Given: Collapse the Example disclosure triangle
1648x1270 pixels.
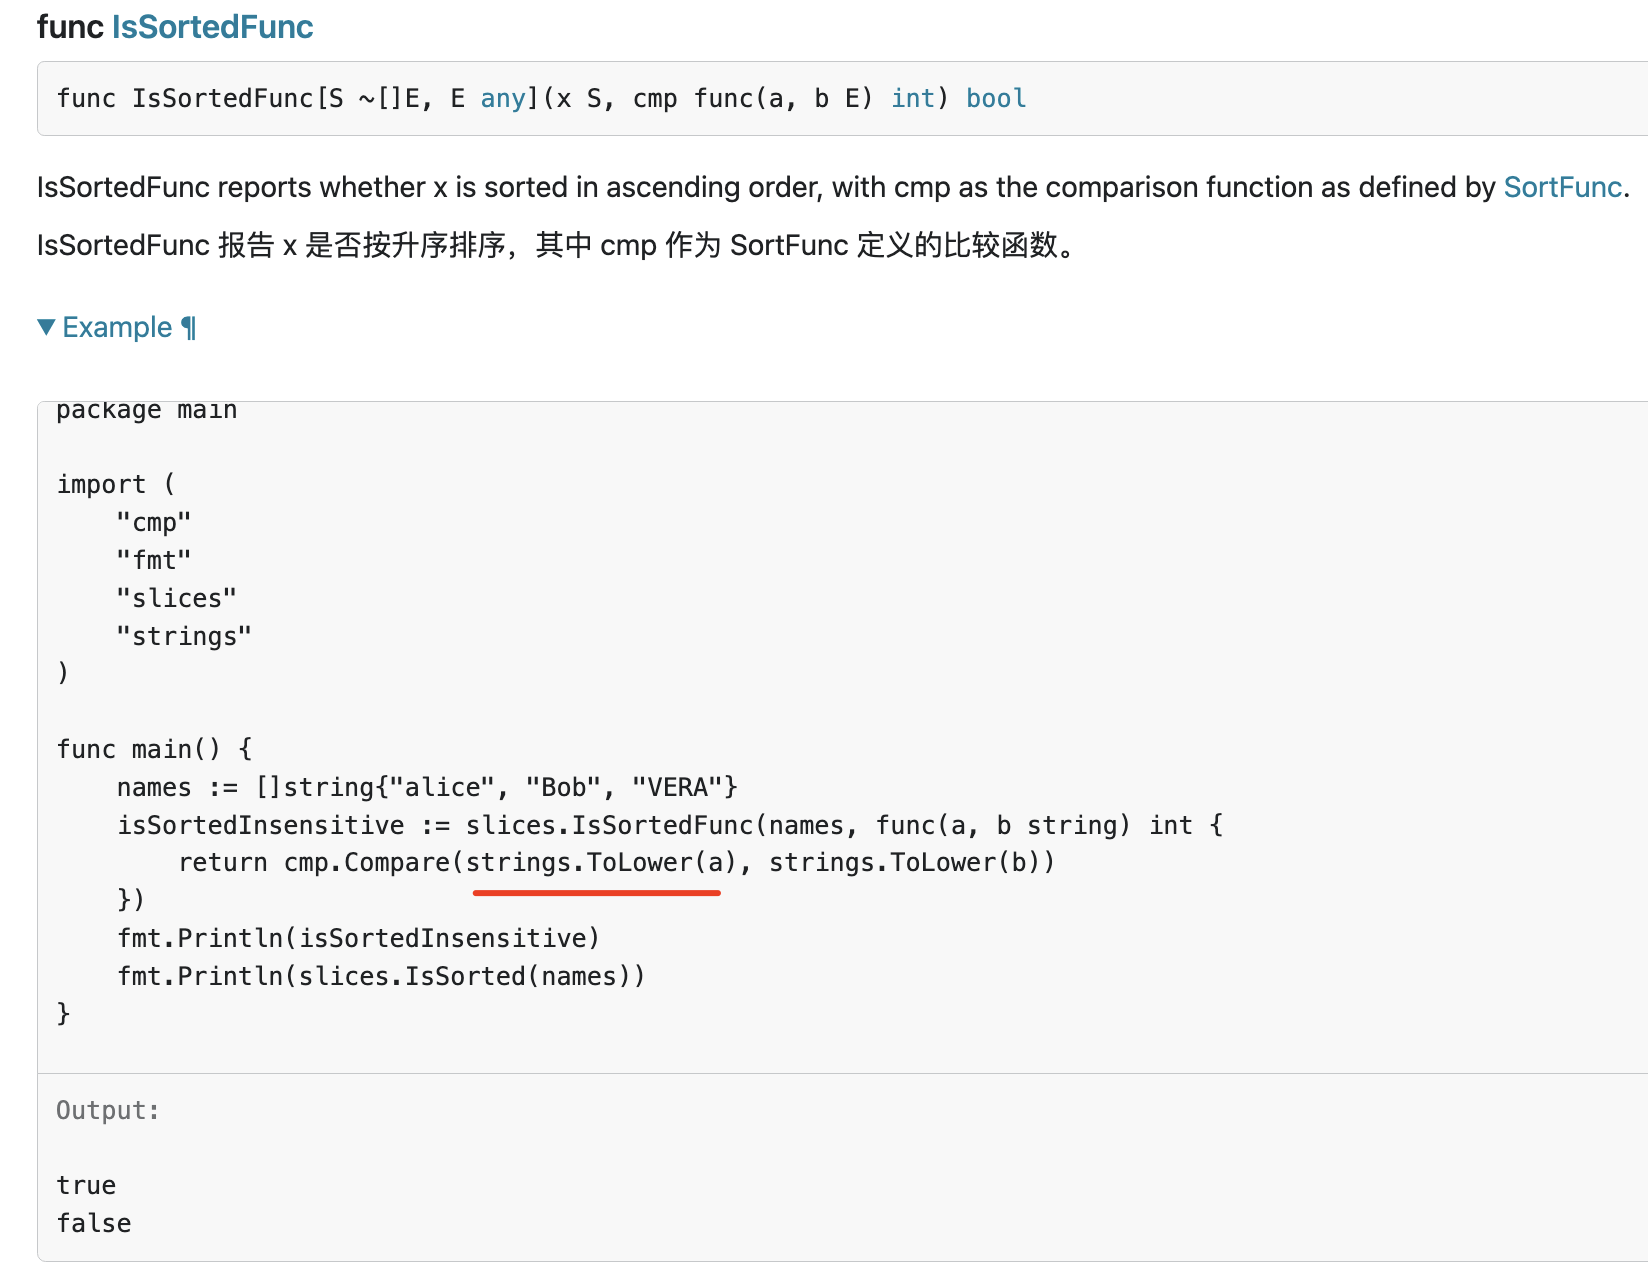Looking at the screenshot, I should [x=46, y=327].
